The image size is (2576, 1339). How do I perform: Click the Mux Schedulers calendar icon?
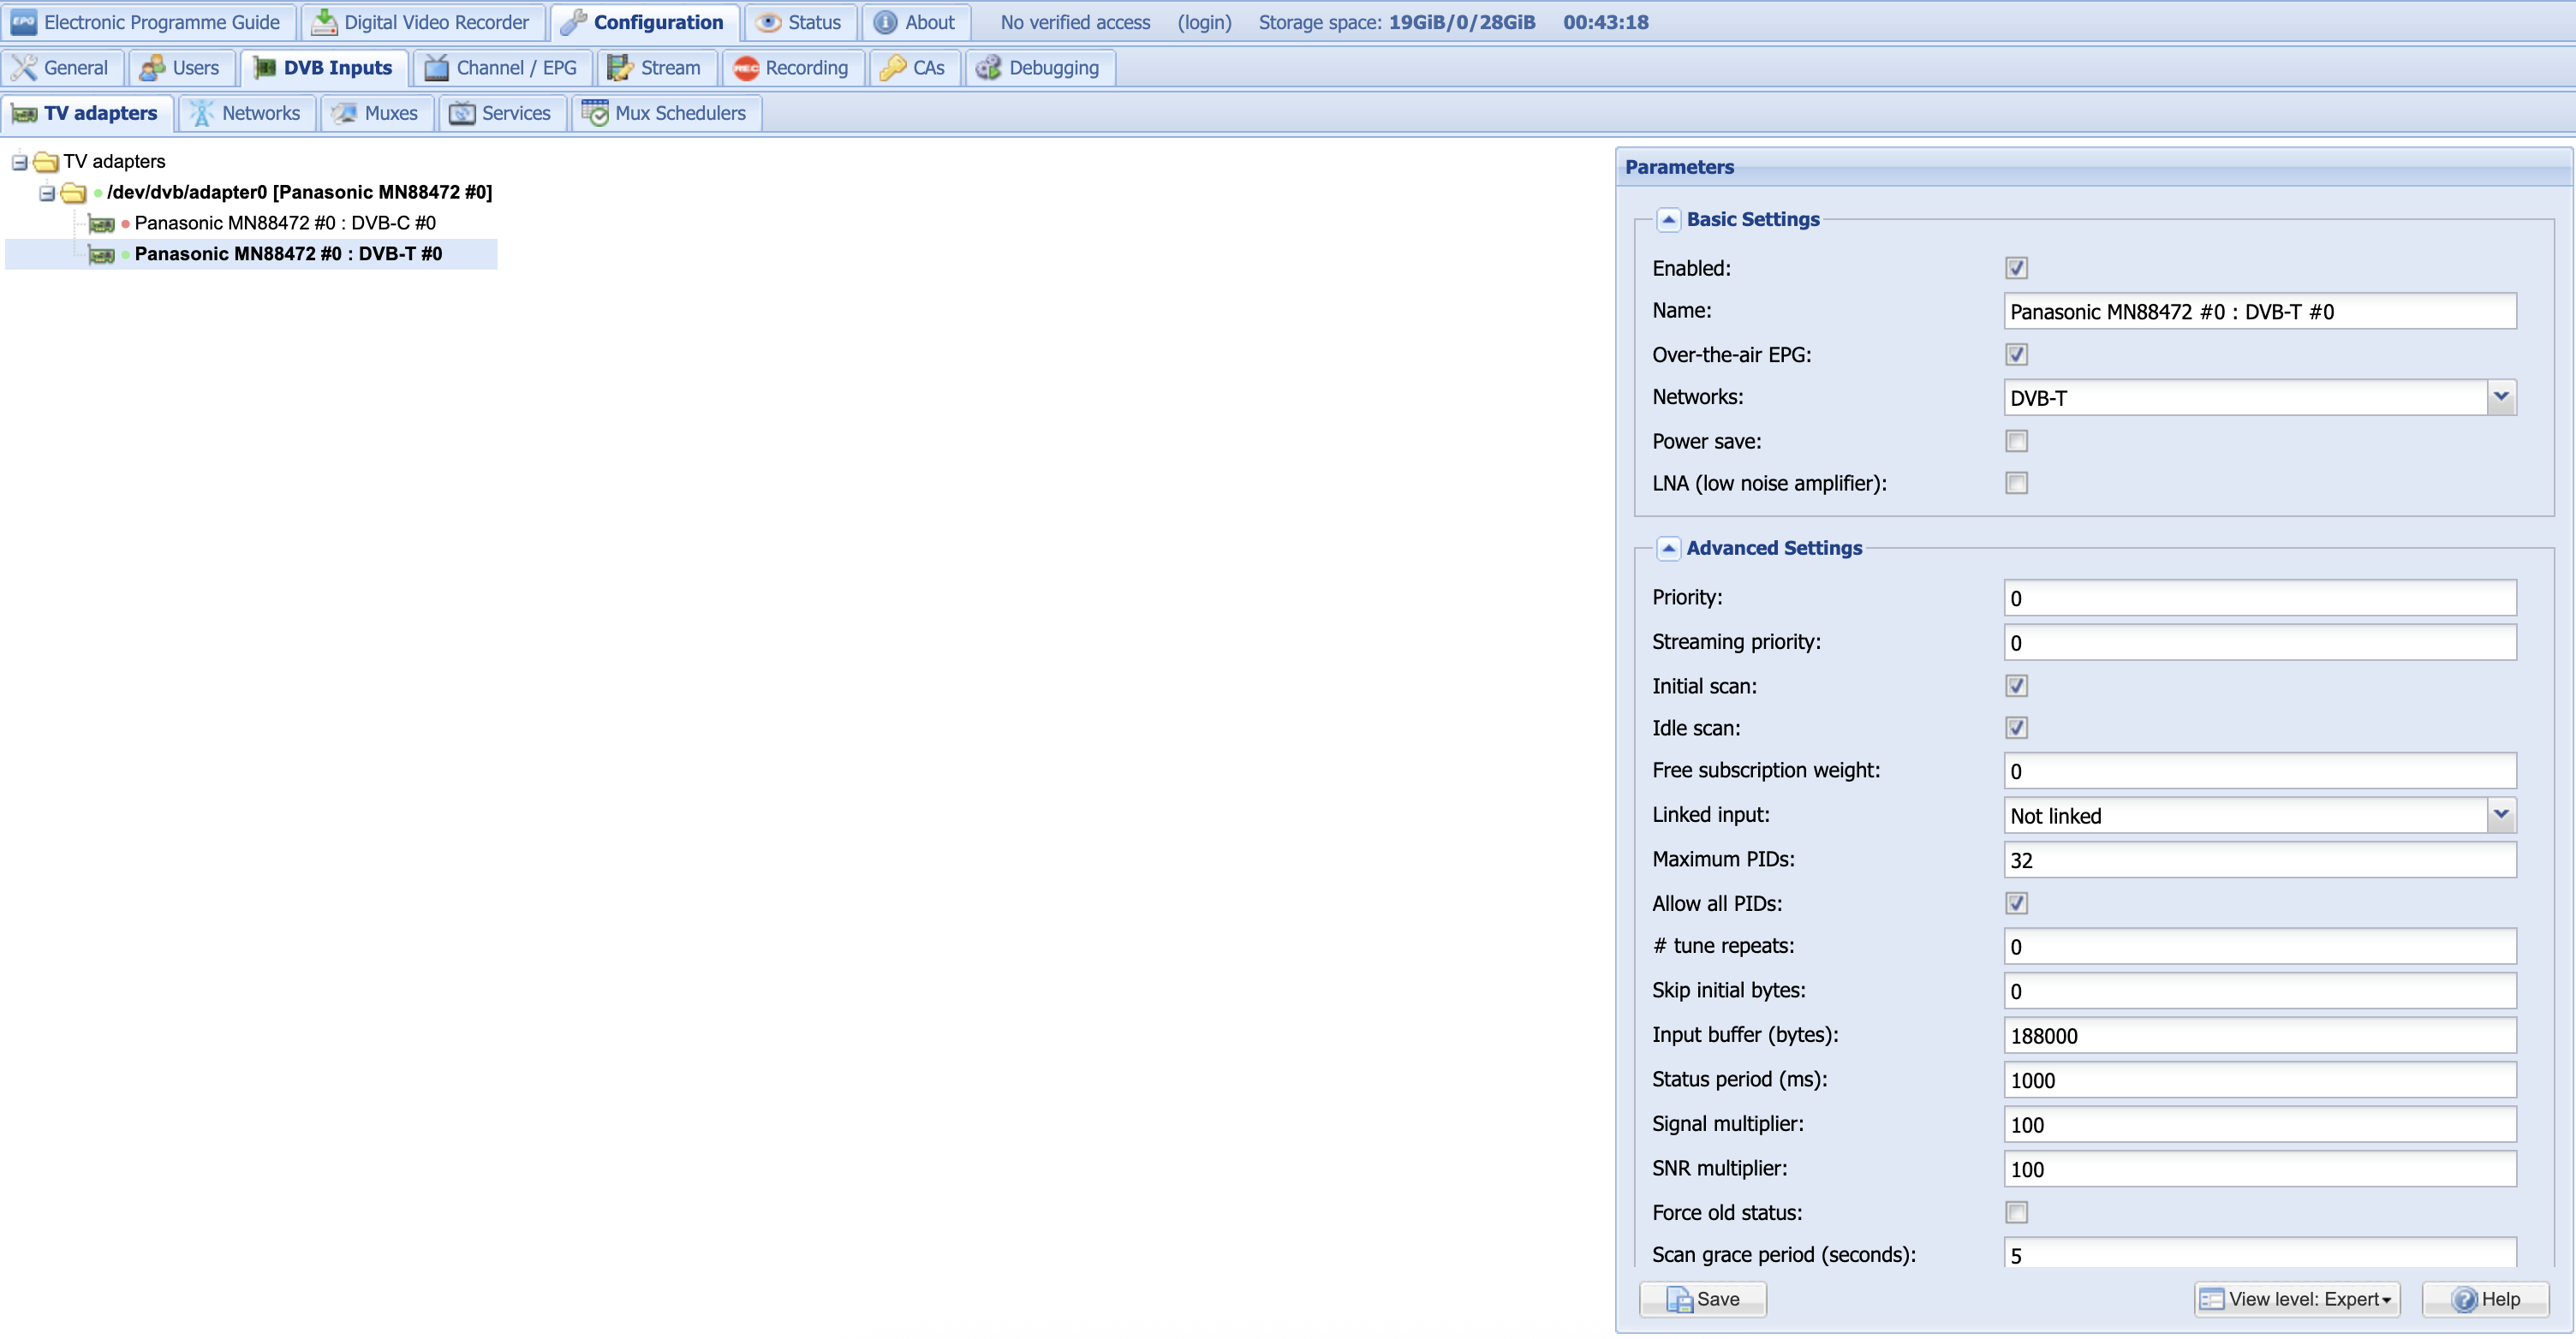pyautogui.click(x=595, y=113)
